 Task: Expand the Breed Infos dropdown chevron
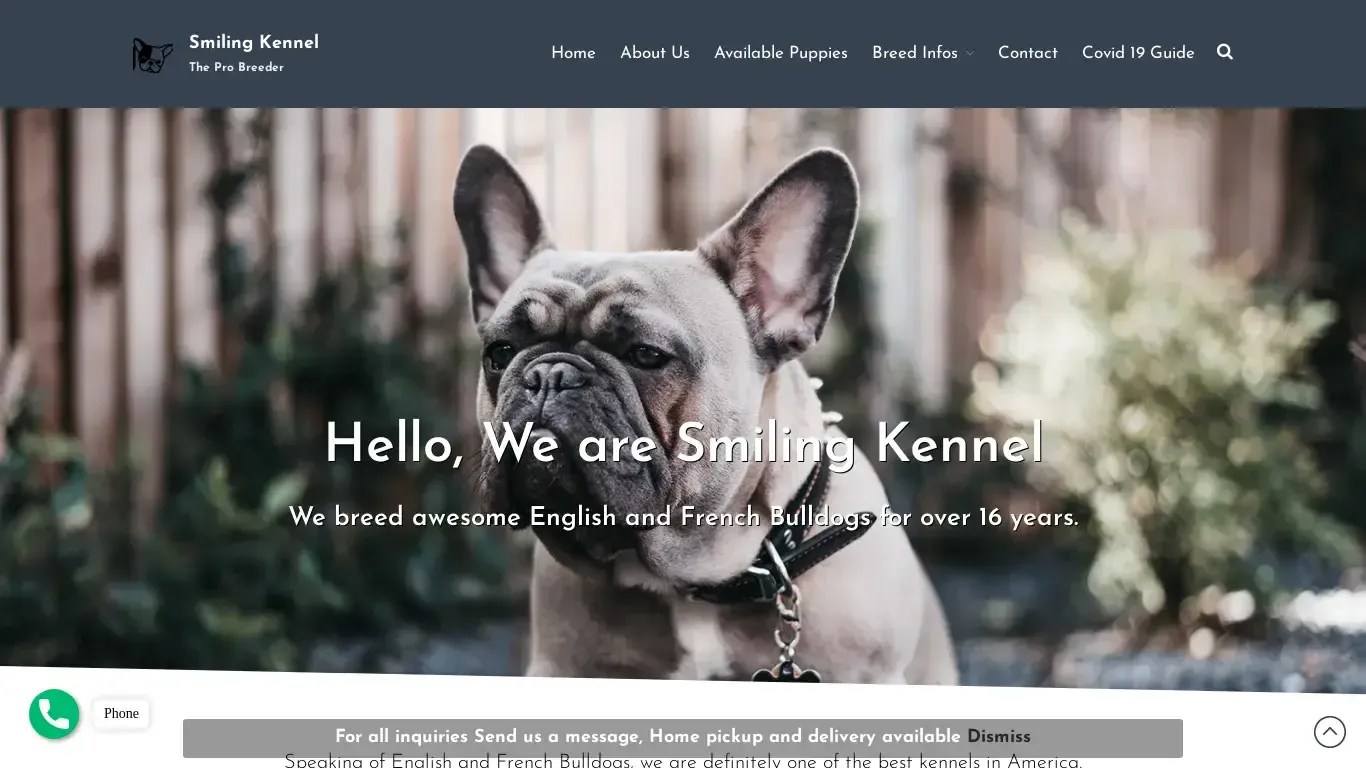tap(969, 54)
